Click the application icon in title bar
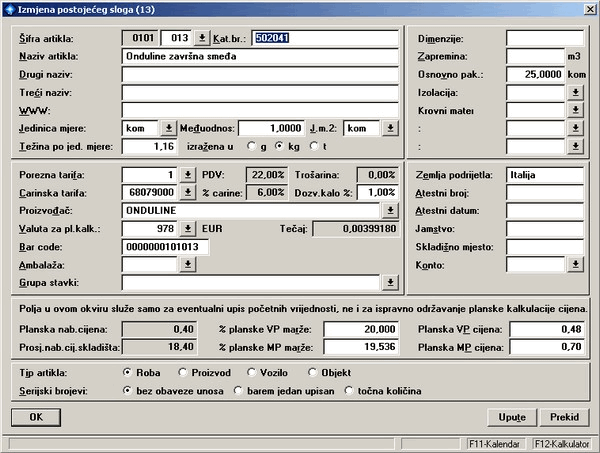The width and height of the screenshot is (600, 453). pyautogui.click(x=9, y=9)
